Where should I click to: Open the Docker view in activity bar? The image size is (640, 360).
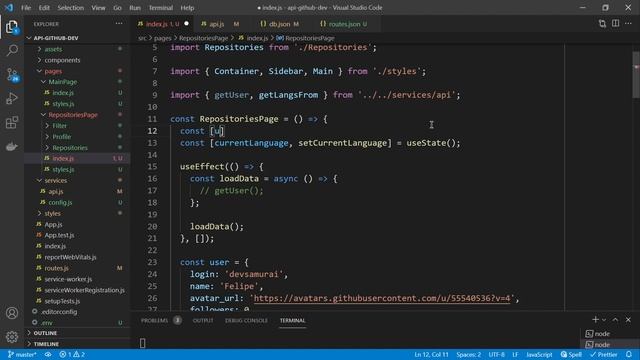[x=12, y=146]
